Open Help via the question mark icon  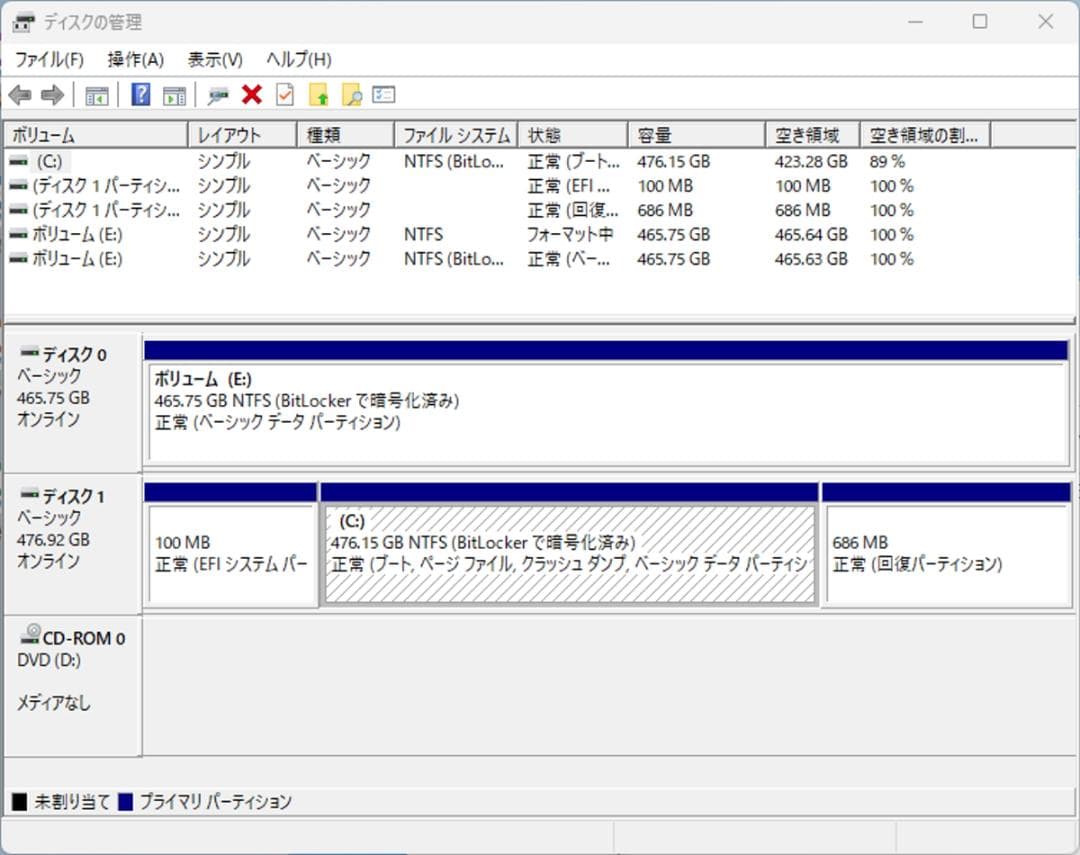pyautogui.click(x=140, y=94)
